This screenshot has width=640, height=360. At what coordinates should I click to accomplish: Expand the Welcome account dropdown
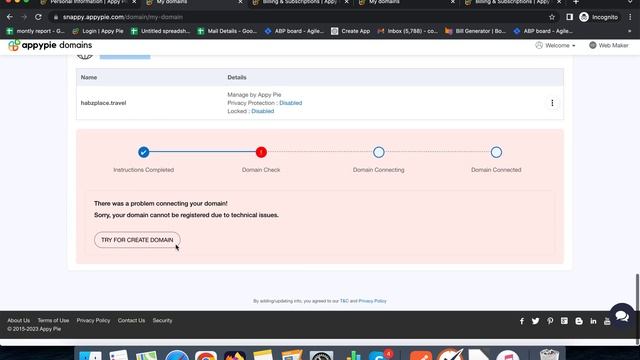coord(555,45)
